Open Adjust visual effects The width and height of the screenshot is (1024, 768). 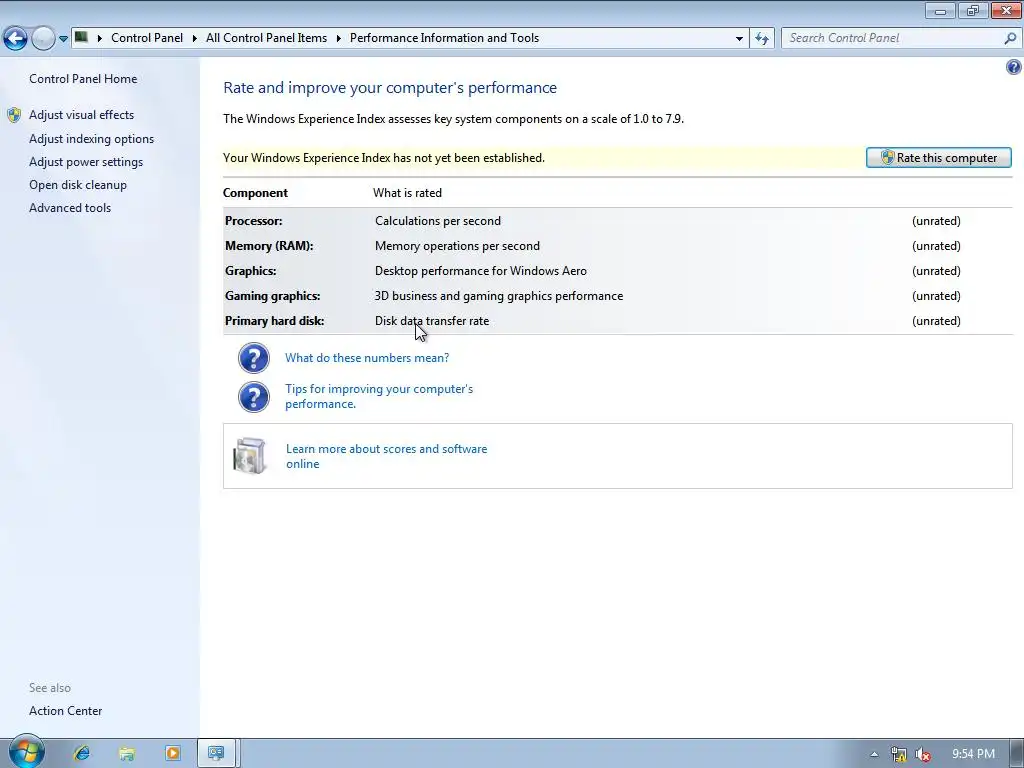pos(82,115)
